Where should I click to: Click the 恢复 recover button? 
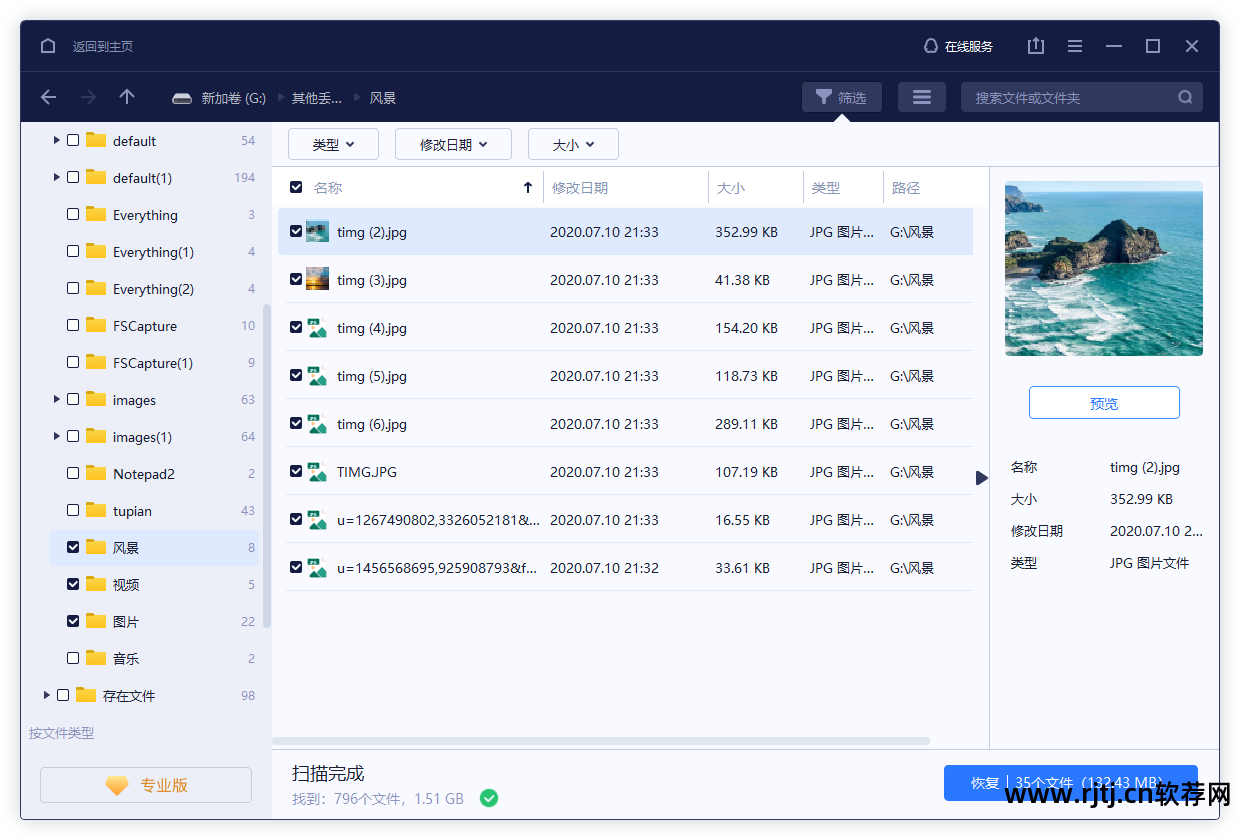1071,783
